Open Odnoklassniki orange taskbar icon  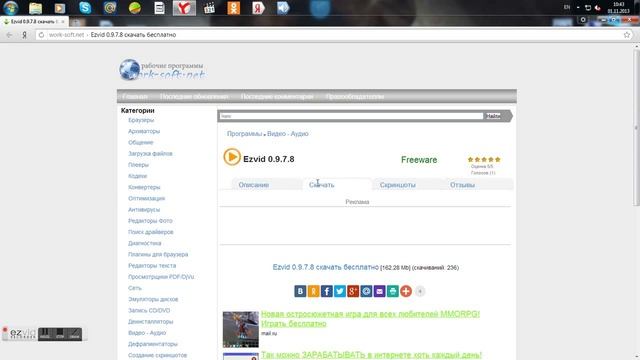tap(234, 8)
